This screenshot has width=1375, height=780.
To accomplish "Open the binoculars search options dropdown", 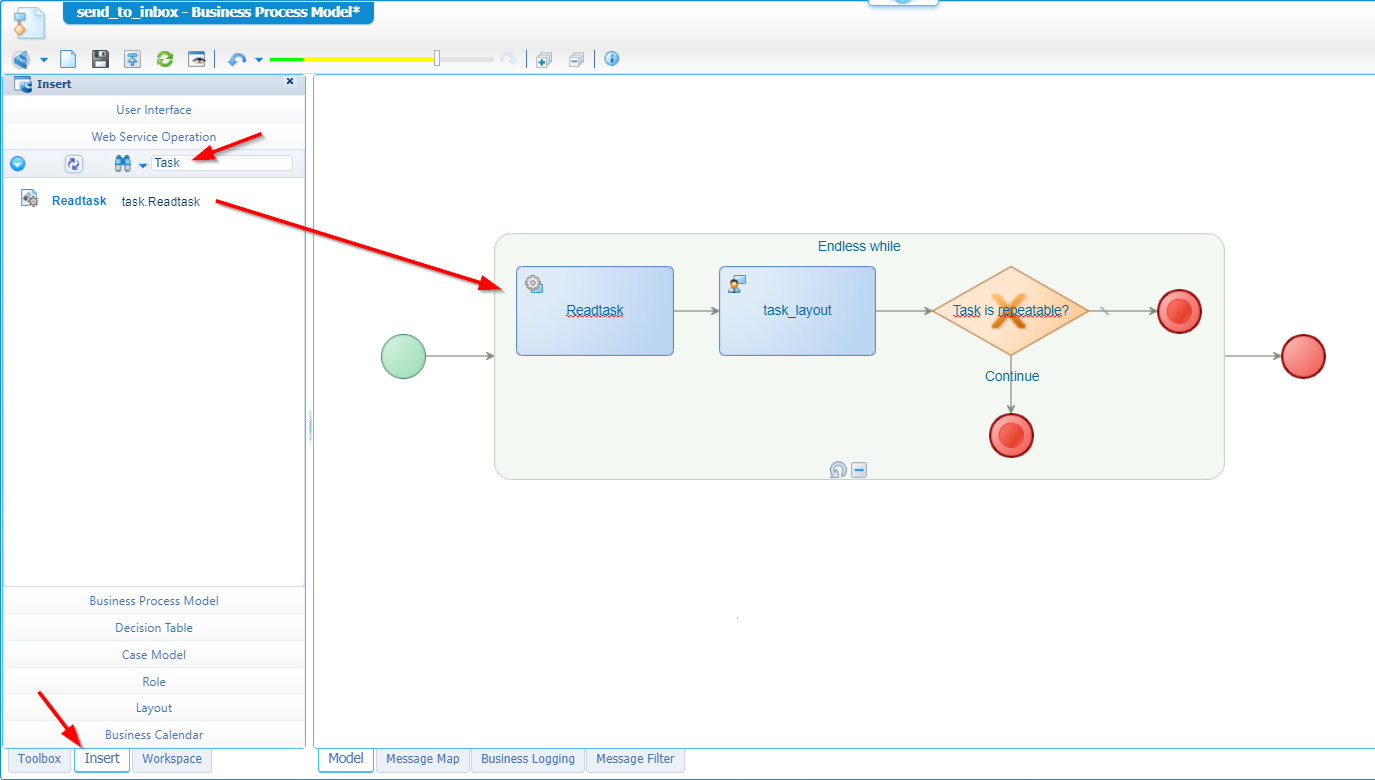I will [x=143, y=164].
